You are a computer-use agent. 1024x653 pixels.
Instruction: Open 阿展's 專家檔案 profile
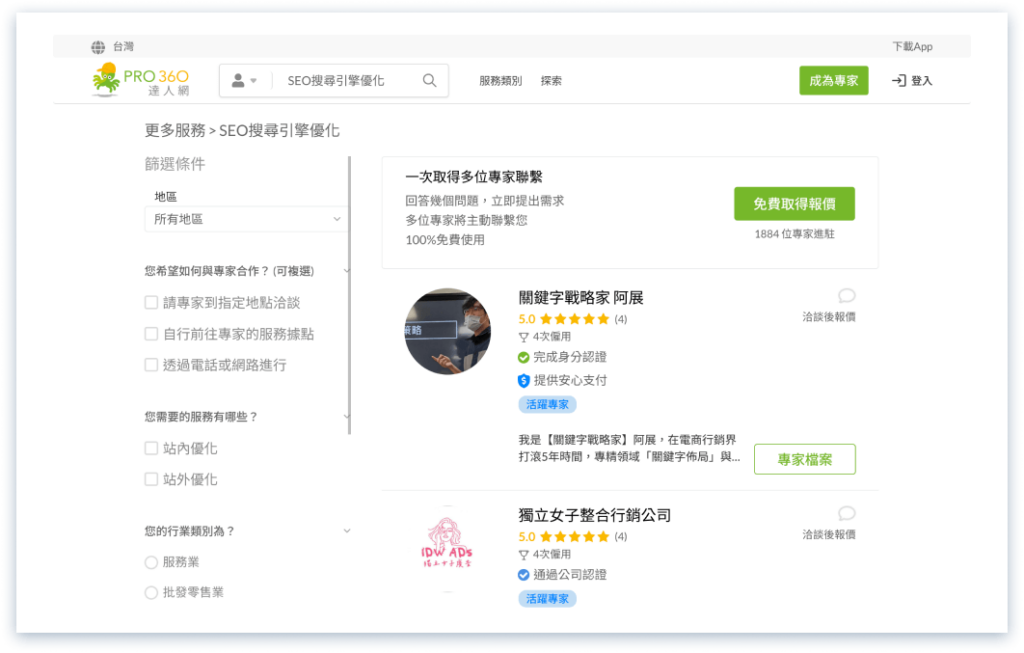coord(804,459)
